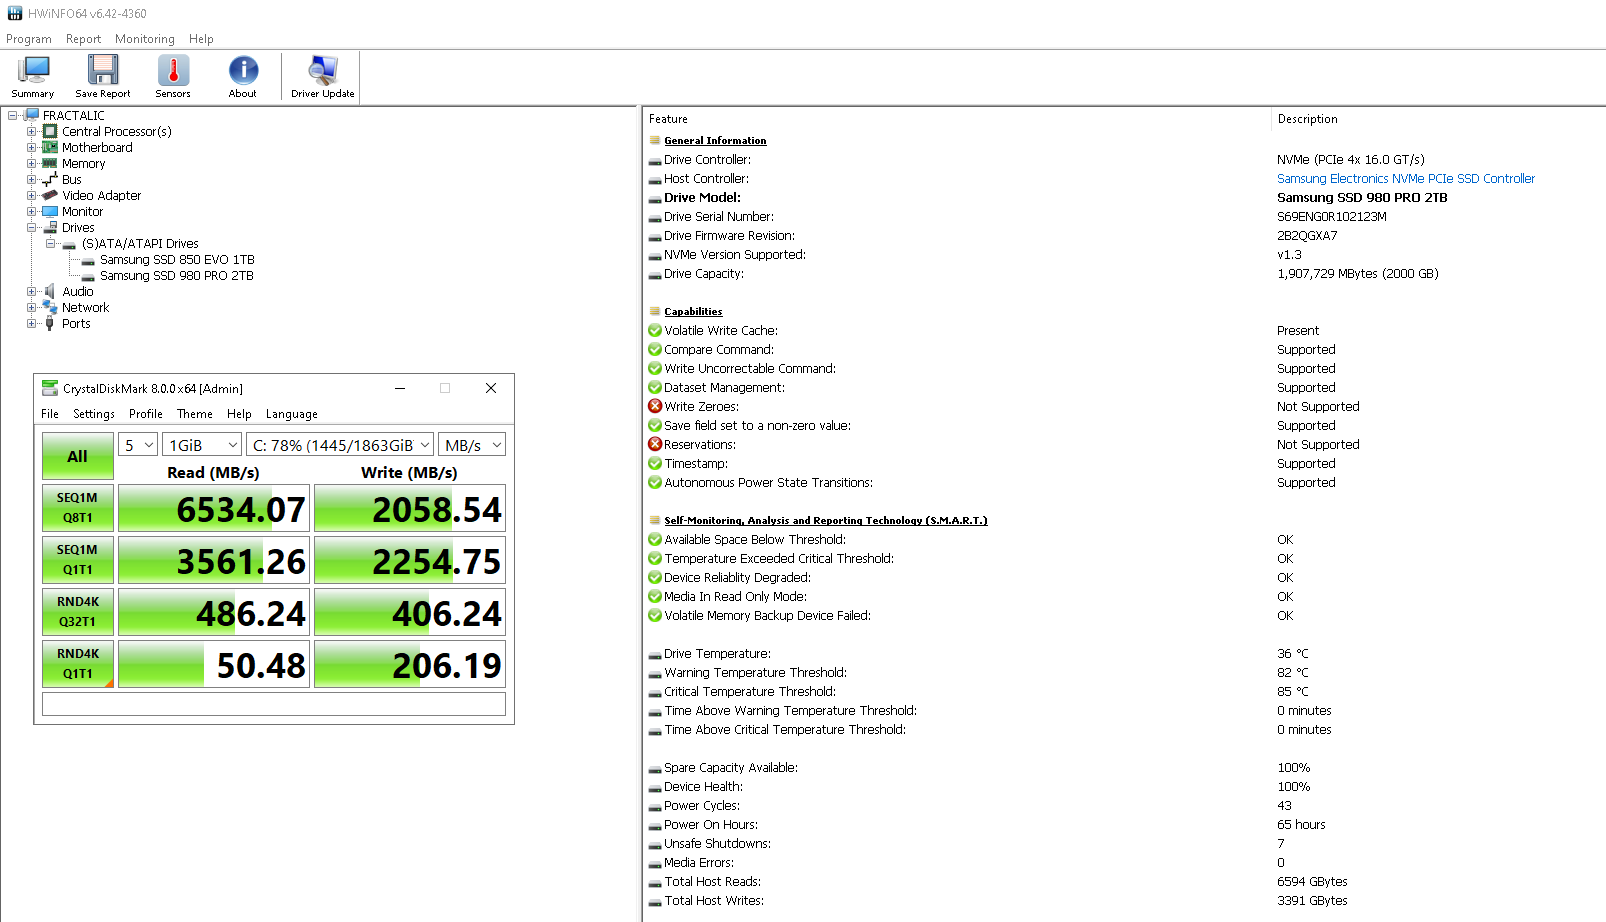Open the Profile menu in CrystalDiskMark
This screenshot has height=922, width=1606.
pyautogui.click(x=146, y=414)
